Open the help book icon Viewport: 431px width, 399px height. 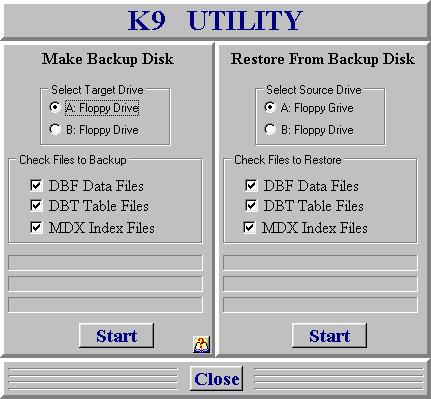(x=201, y=344)
